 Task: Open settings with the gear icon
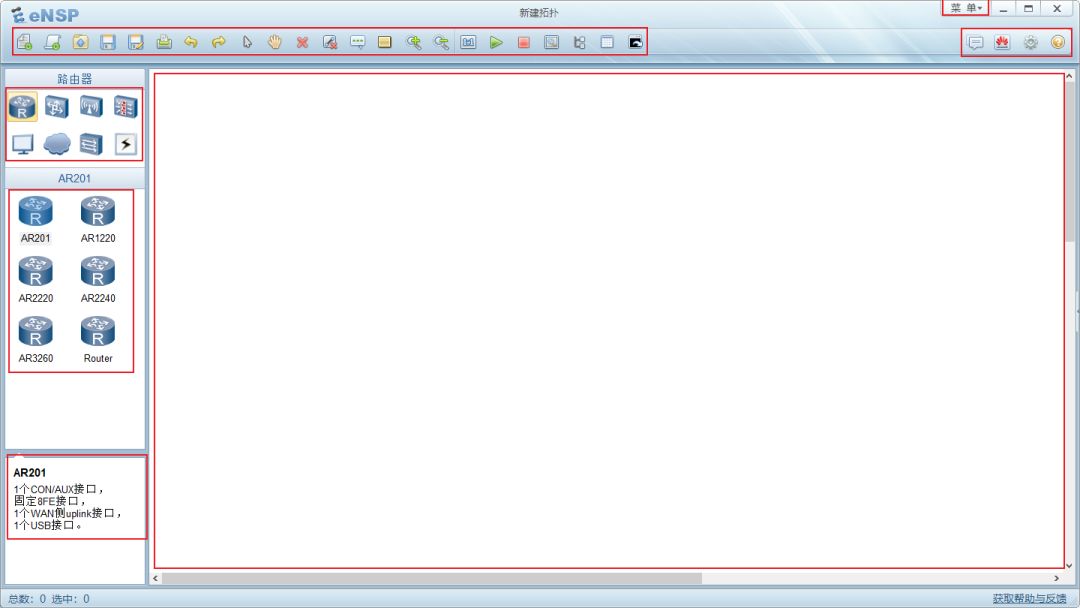click(1030, 42)
